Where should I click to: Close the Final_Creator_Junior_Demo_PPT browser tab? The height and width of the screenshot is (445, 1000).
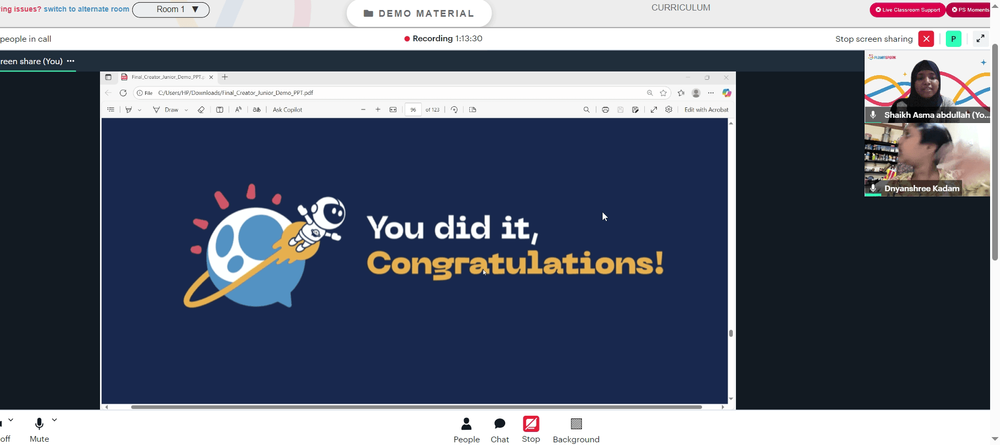click(x=211, y=77)
